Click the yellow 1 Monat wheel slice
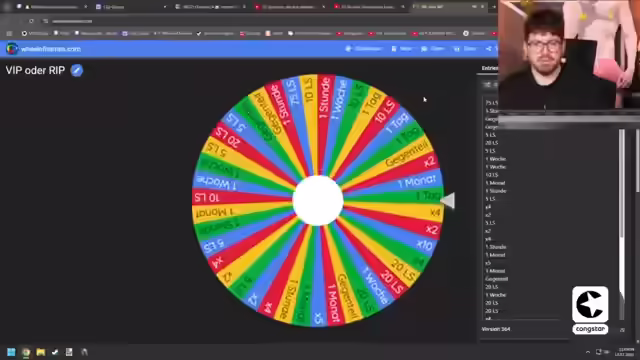The width and height of the screenshot is (640, 360). [215, 212]
